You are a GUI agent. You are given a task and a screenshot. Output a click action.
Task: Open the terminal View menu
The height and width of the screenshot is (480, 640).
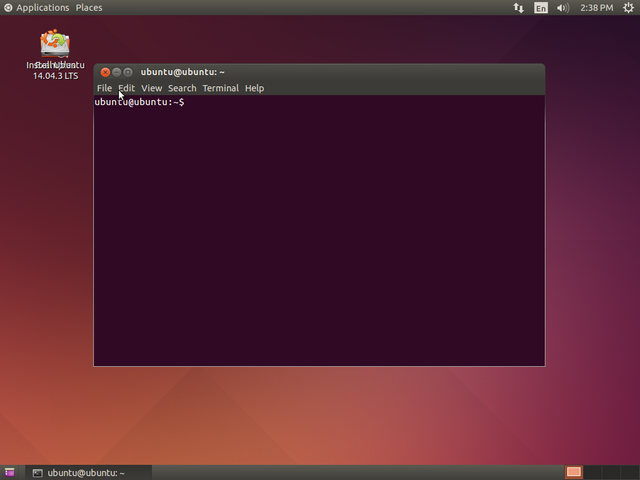coord(151,88)
